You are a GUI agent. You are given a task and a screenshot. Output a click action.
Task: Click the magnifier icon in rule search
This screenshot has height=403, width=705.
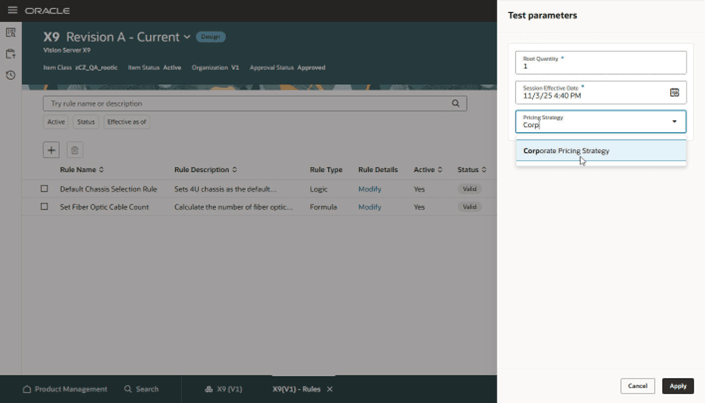tap(455, 103)
